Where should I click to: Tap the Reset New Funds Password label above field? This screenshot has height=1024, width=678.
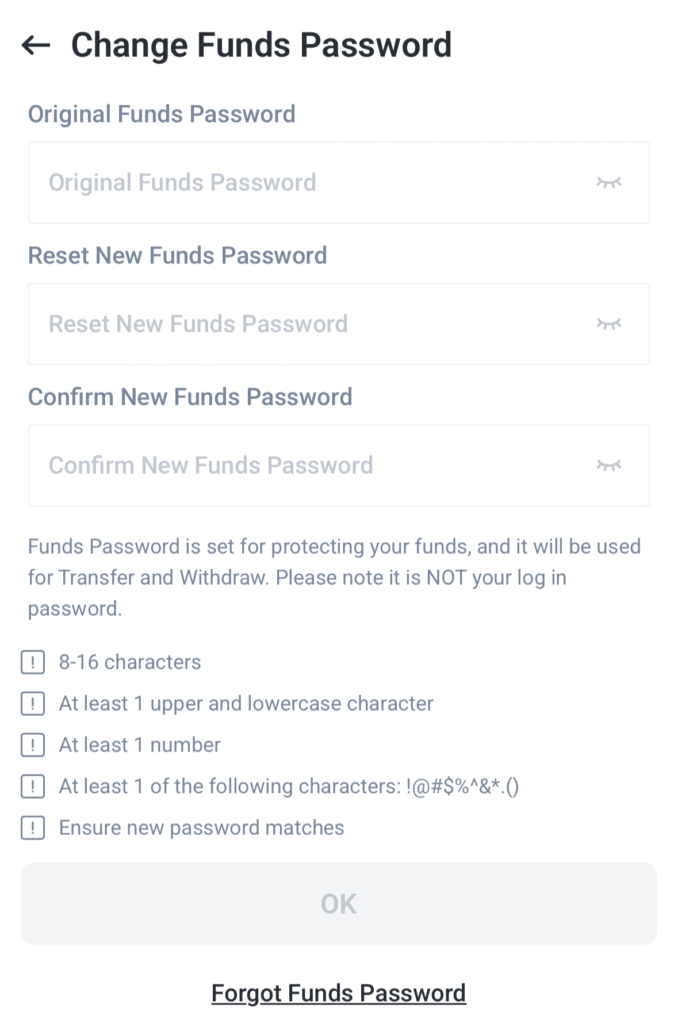click(x=177, y=255)
